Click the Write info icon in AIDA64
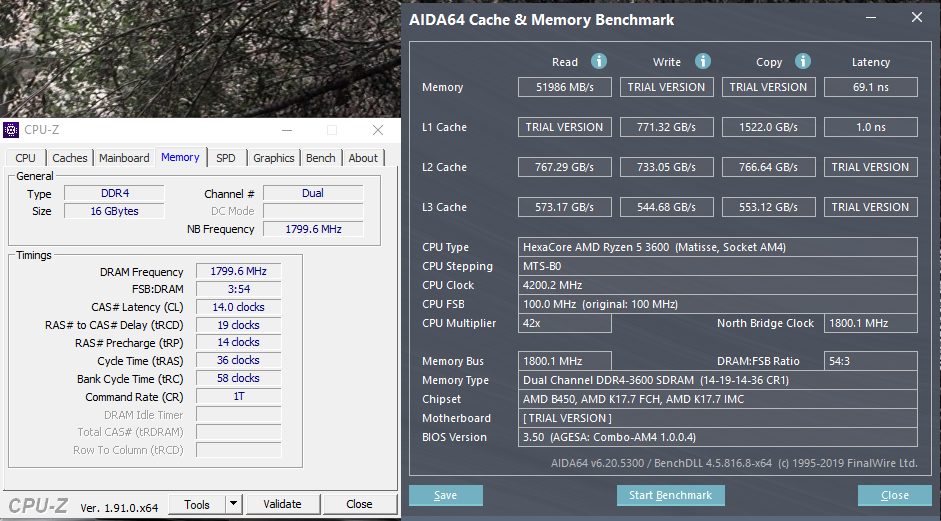The image size is (941, 521). coord(703,61)
